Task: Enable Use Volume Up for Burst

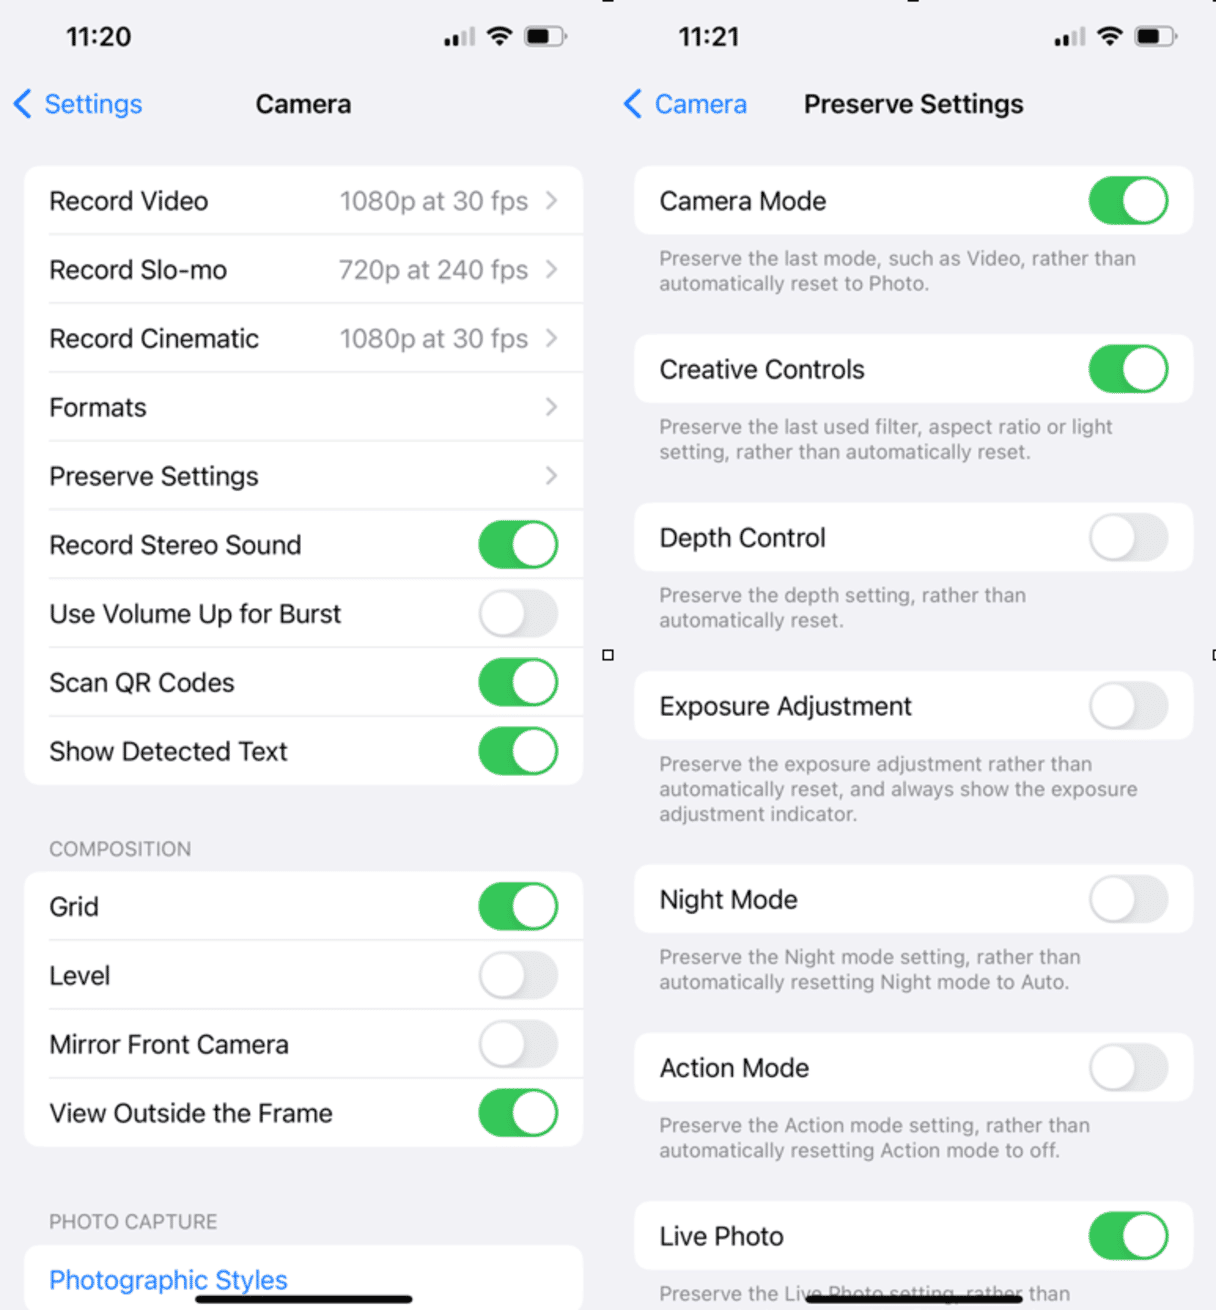Action: click(x=518, y=614)
